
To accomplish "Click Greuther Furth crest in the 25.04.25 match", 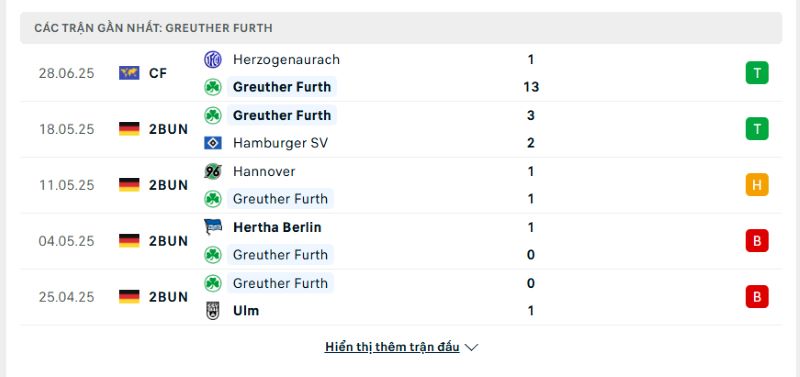I will 213,283.
